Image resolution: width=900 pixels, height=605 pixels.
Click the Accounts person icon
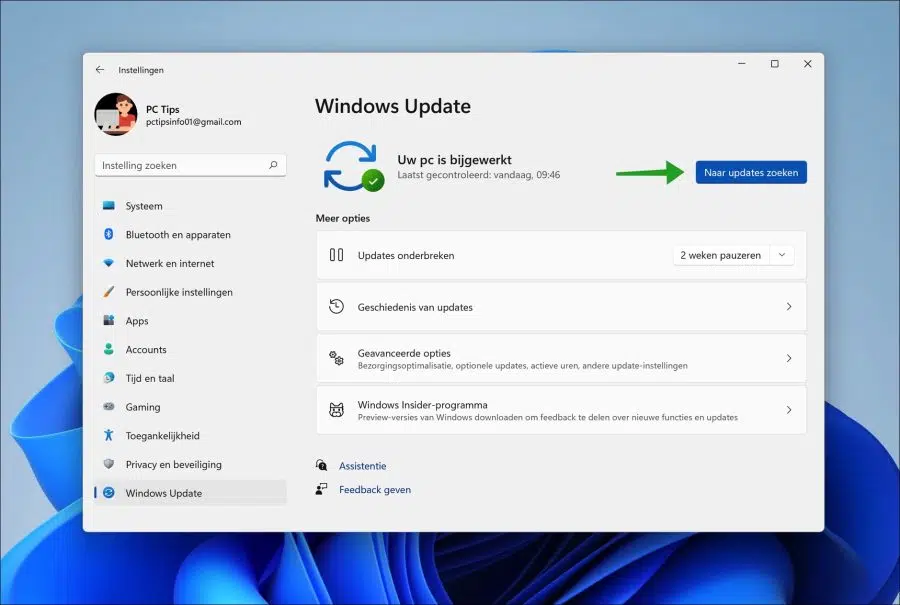click(108, 349)
